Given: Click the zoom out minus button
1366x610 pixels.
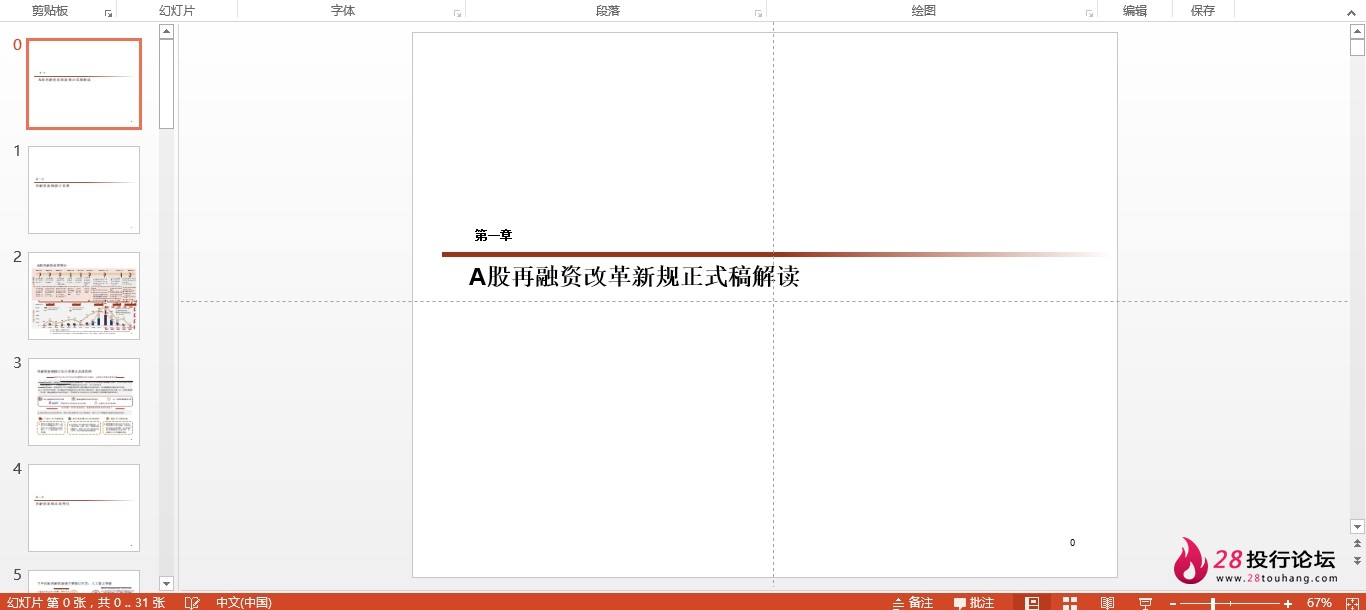Looking at the screenshot, I should pyautogui.click(x=1173, y=603).
